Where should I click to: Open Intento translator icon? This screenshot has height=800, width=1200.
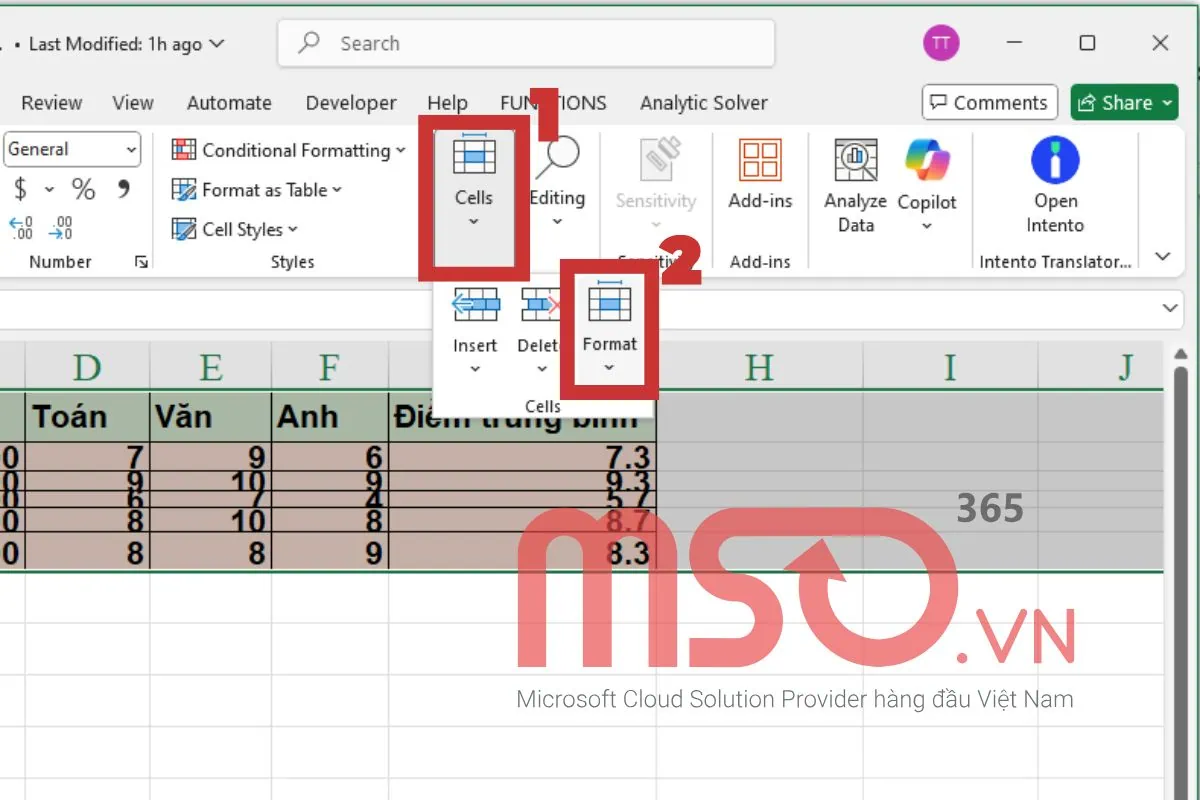pyautogui.click(x=1055, y=160)
